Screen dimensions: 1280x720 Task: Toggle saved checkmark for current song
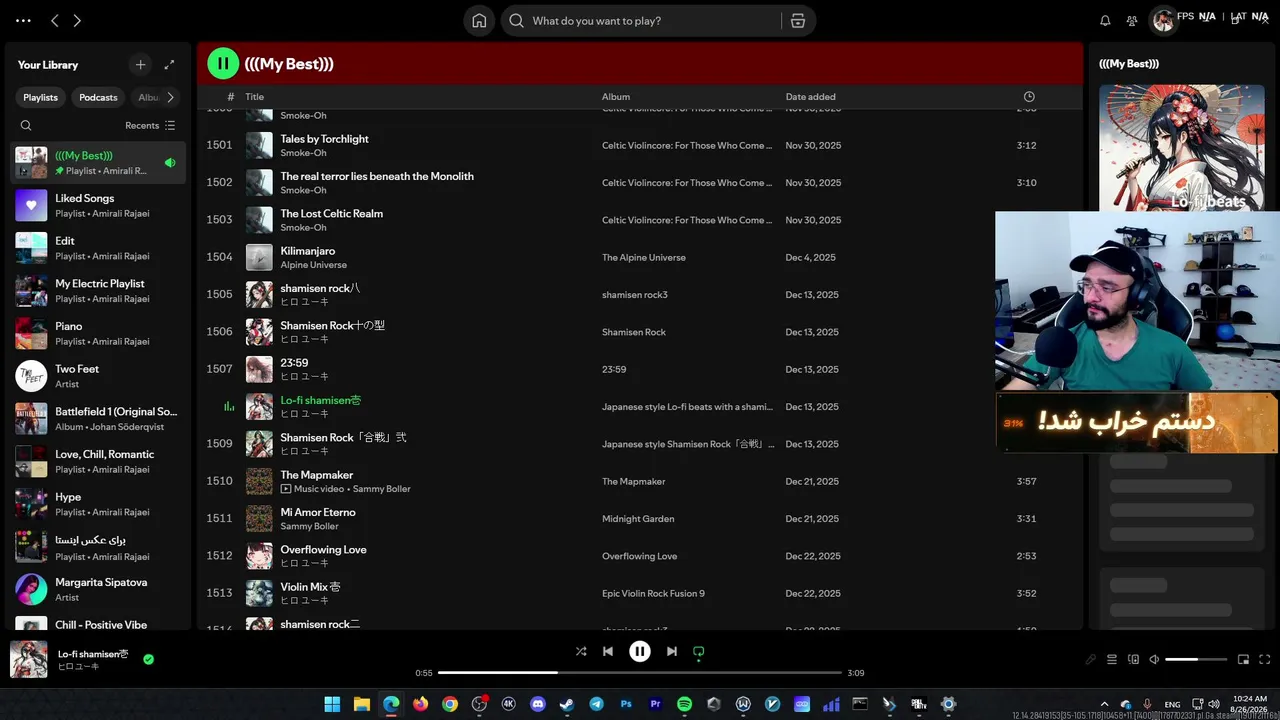pos(148,659)
